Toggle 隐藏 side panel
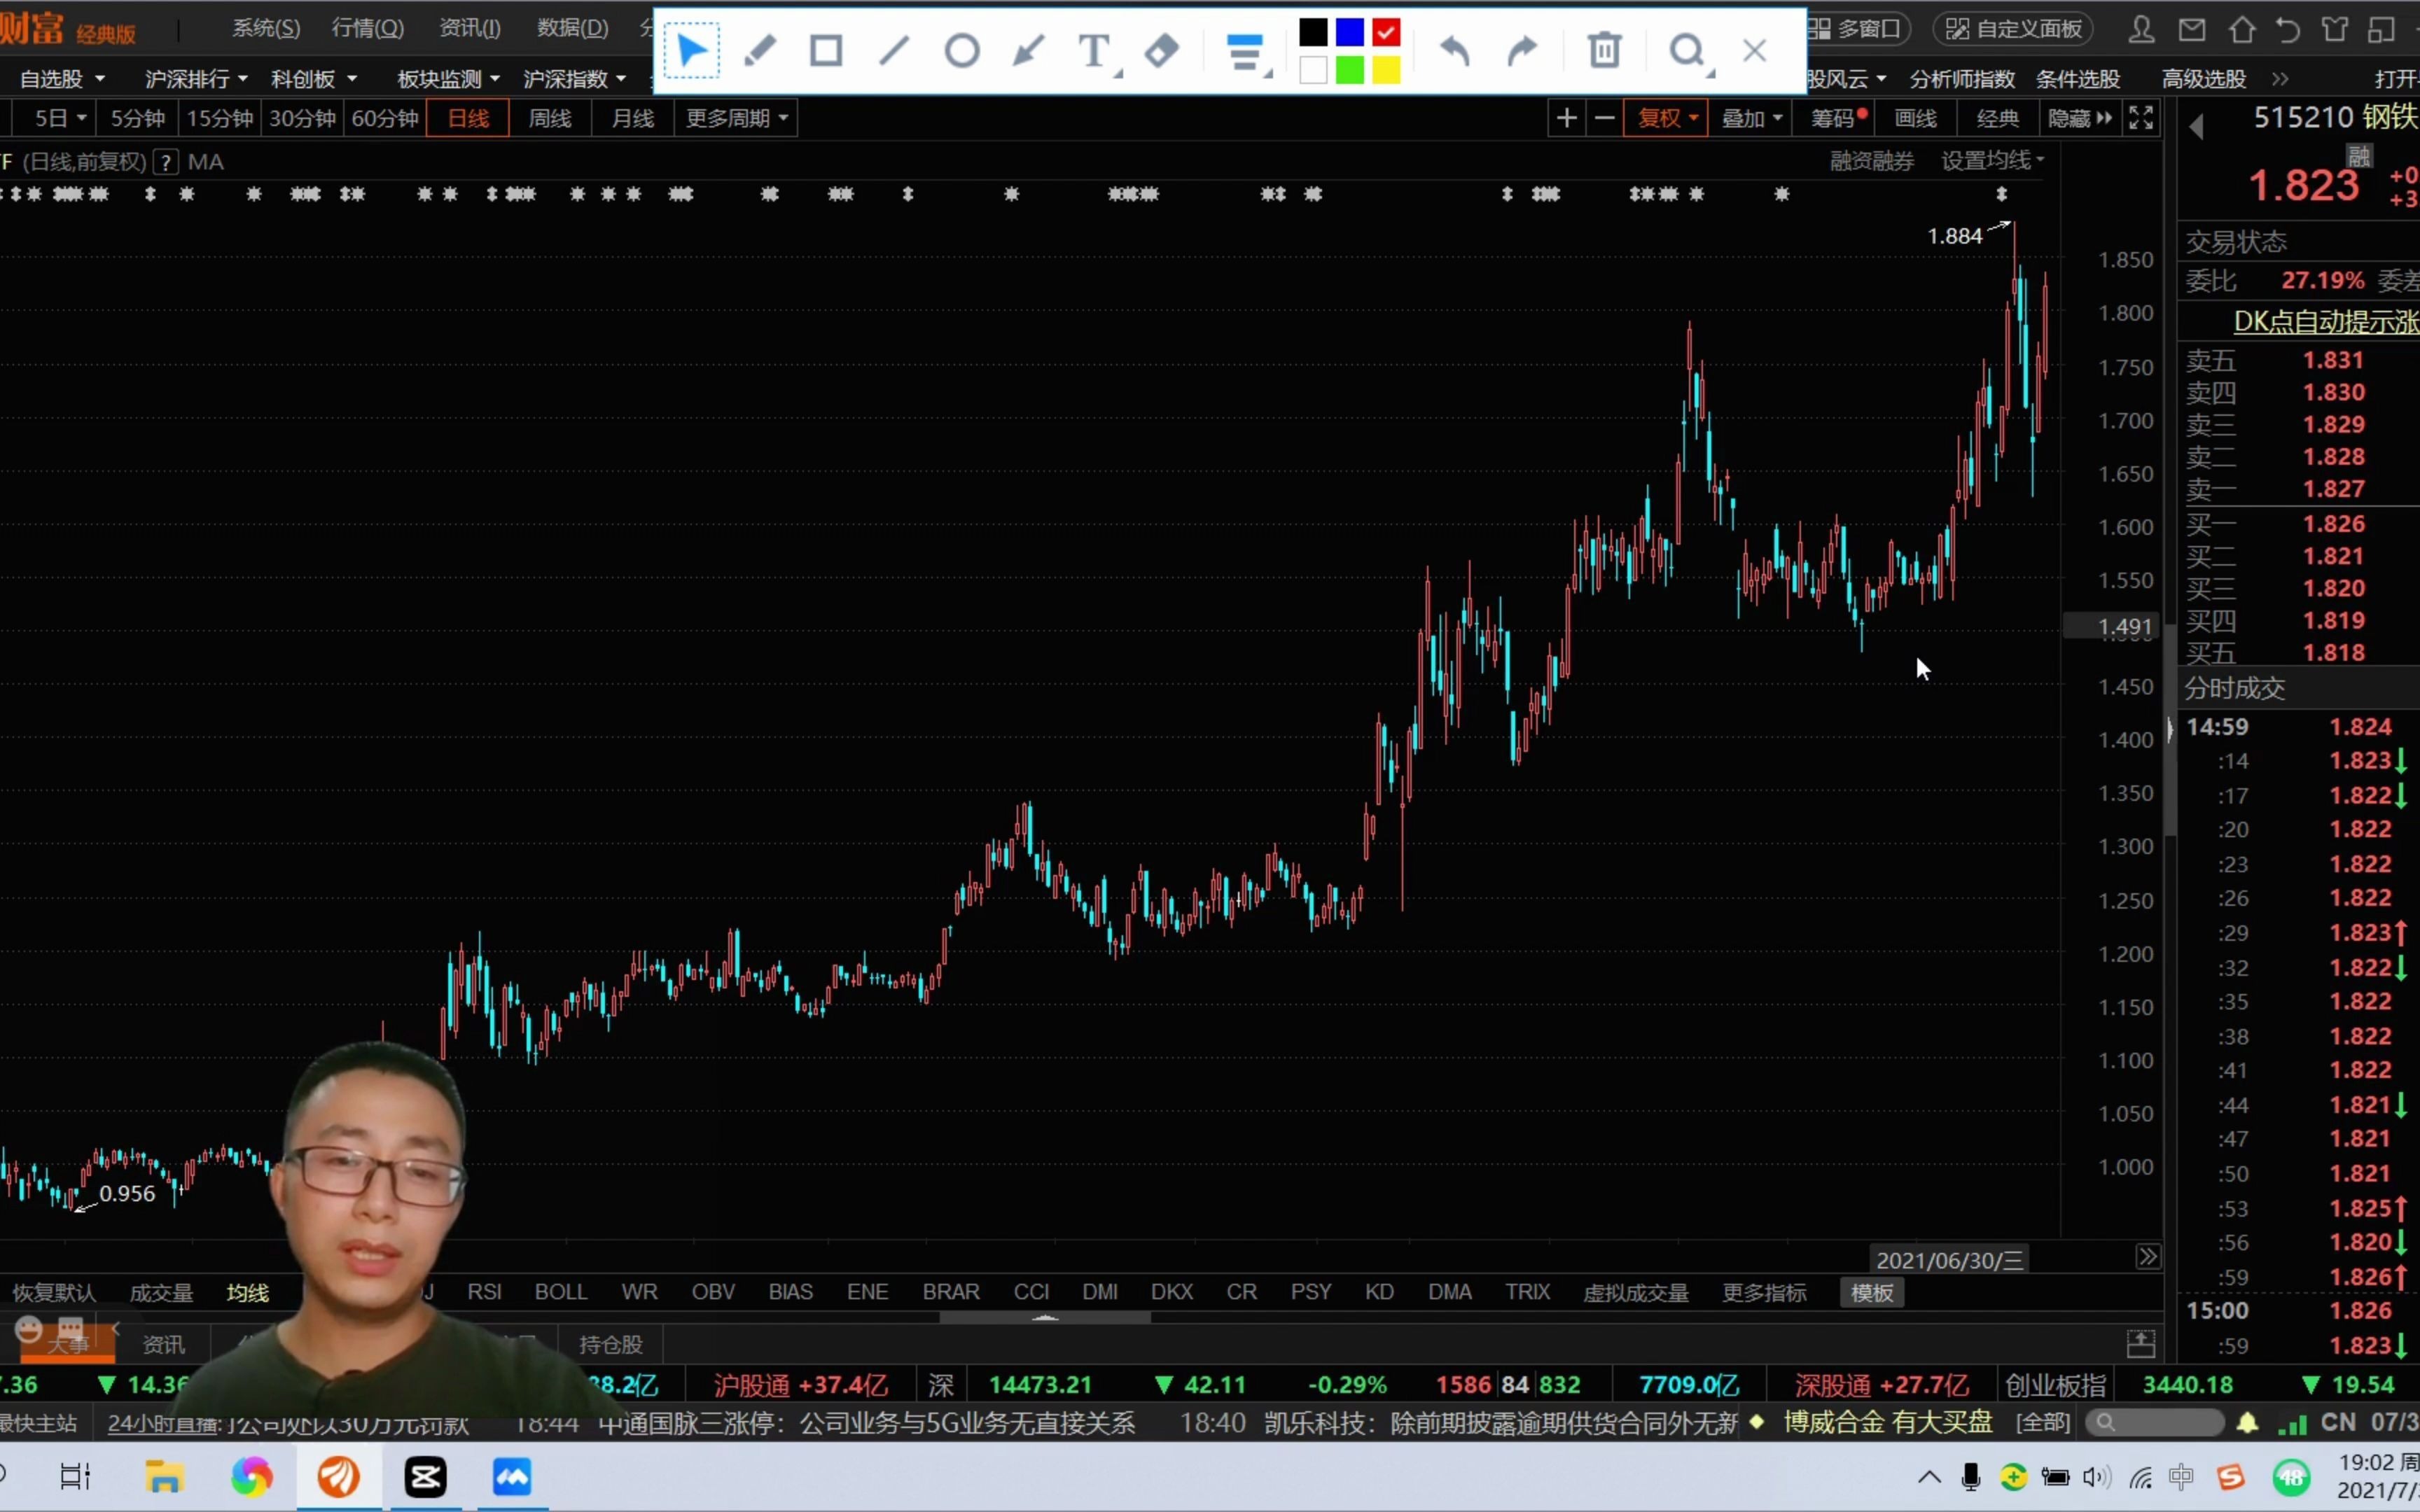Image resolution: width=2420 pixels, height=1512 pixels. (x=2079, y=118)
